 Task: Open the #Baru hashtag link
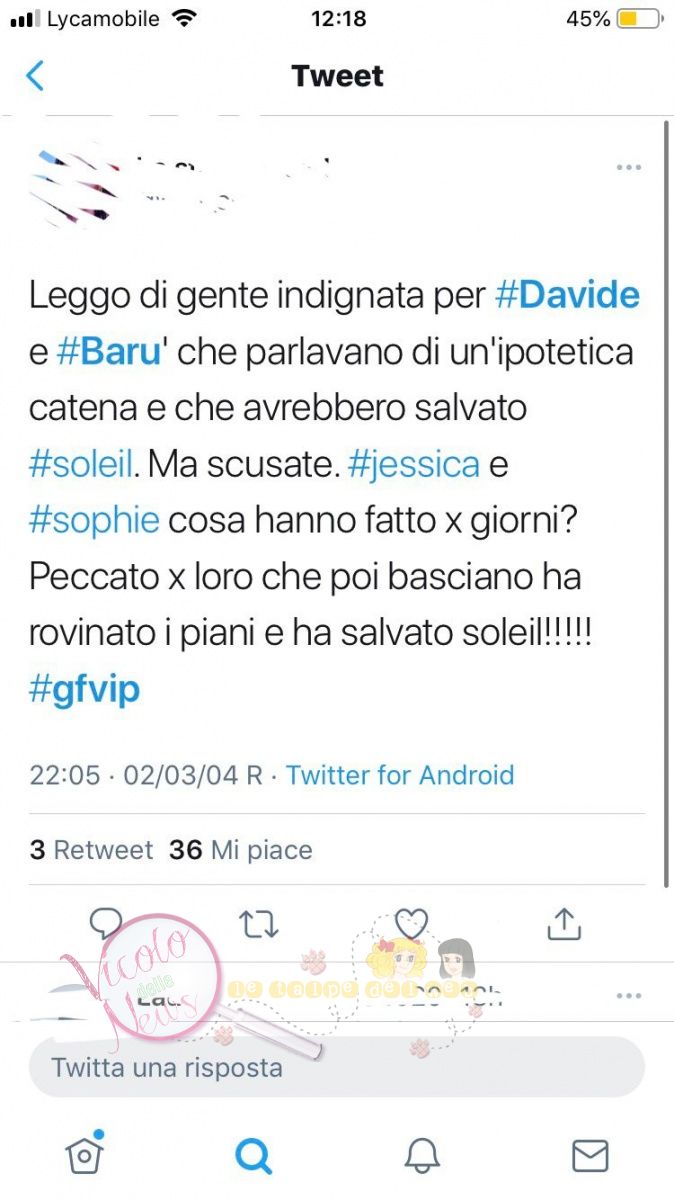coord(110,353)
